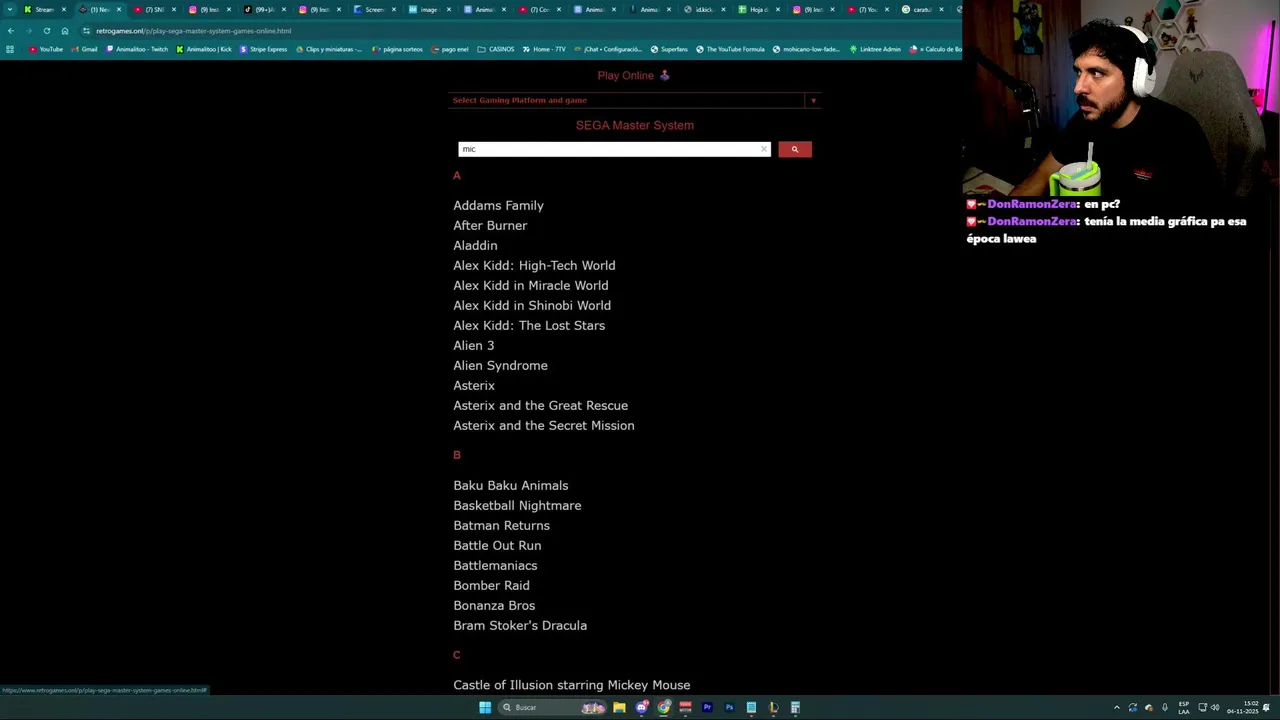Open Adobe Premiere Pro from taskbar
1280x720 pixels.
pos(707,707)
